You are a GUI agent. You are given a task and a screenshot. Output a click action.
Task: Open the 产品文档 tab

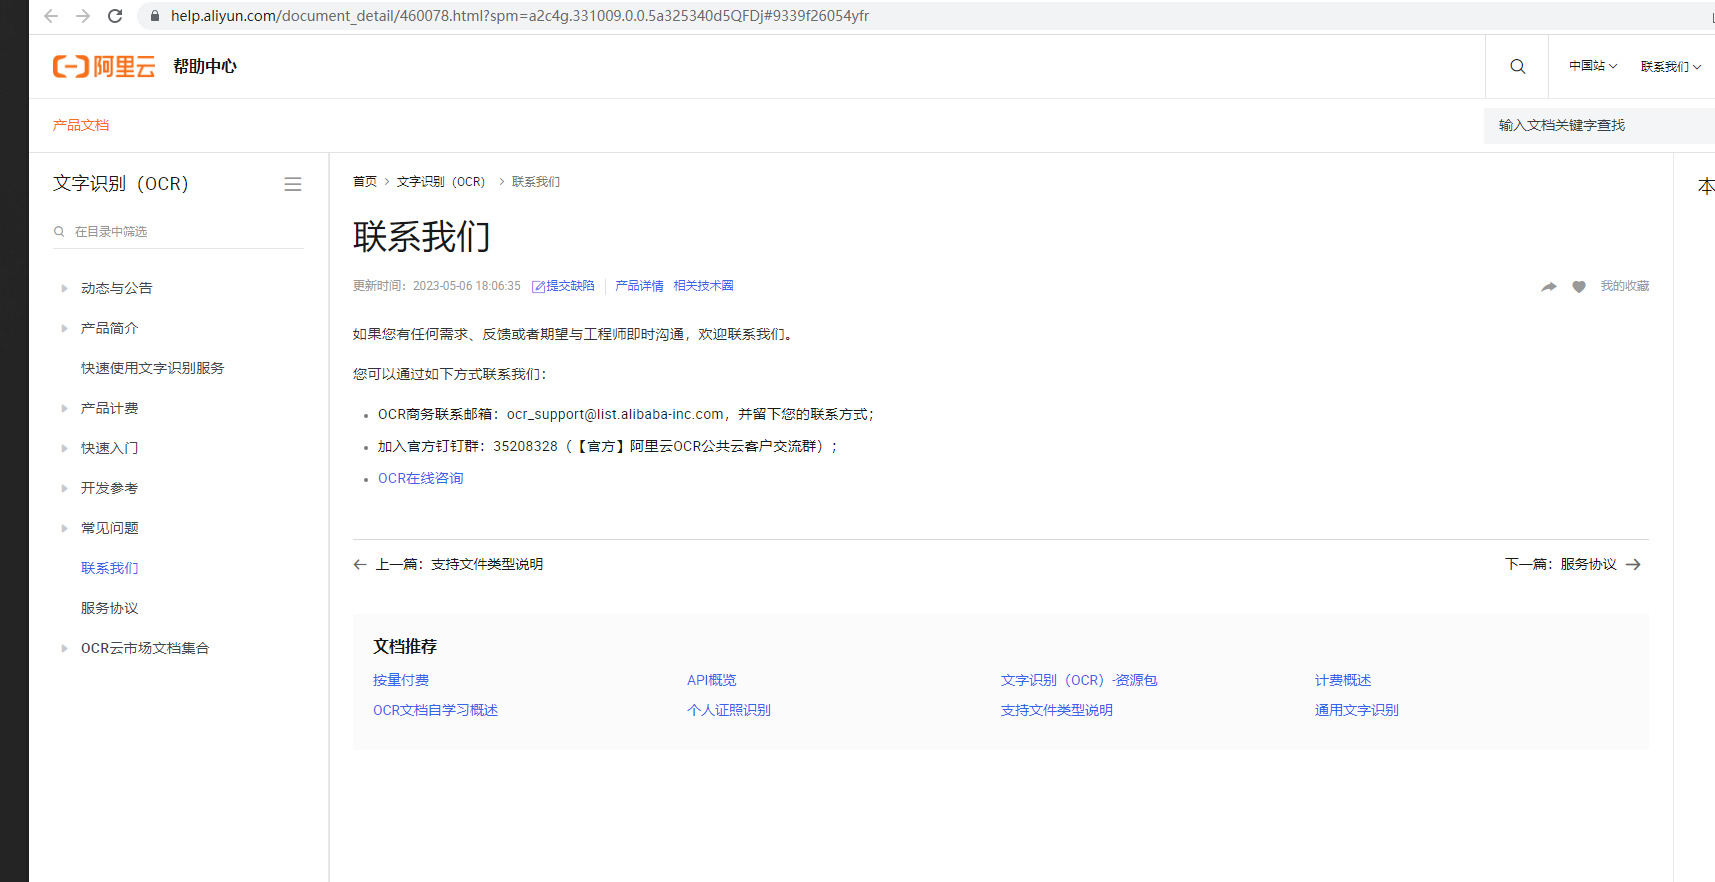tap(81, 125)
